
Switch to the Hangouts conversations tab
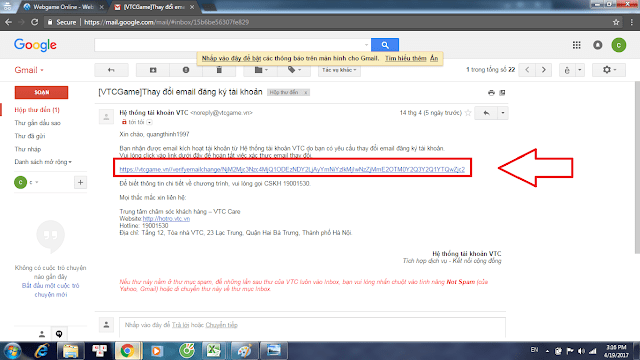pyautogui.click(x=59, y=334)
